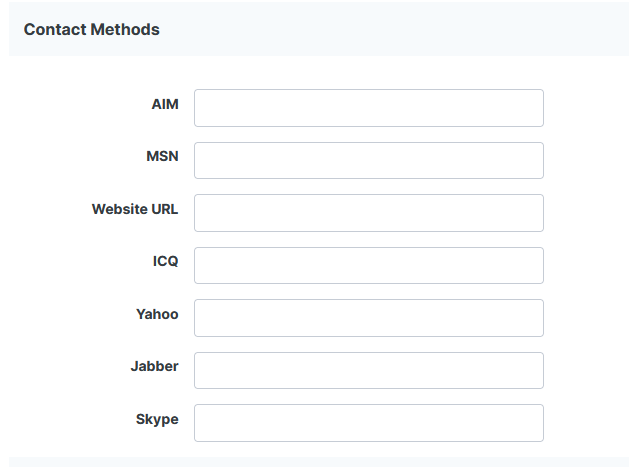629x467 pixels.
Task: Focus the MSN text box
Action: [x=368, y=160]
